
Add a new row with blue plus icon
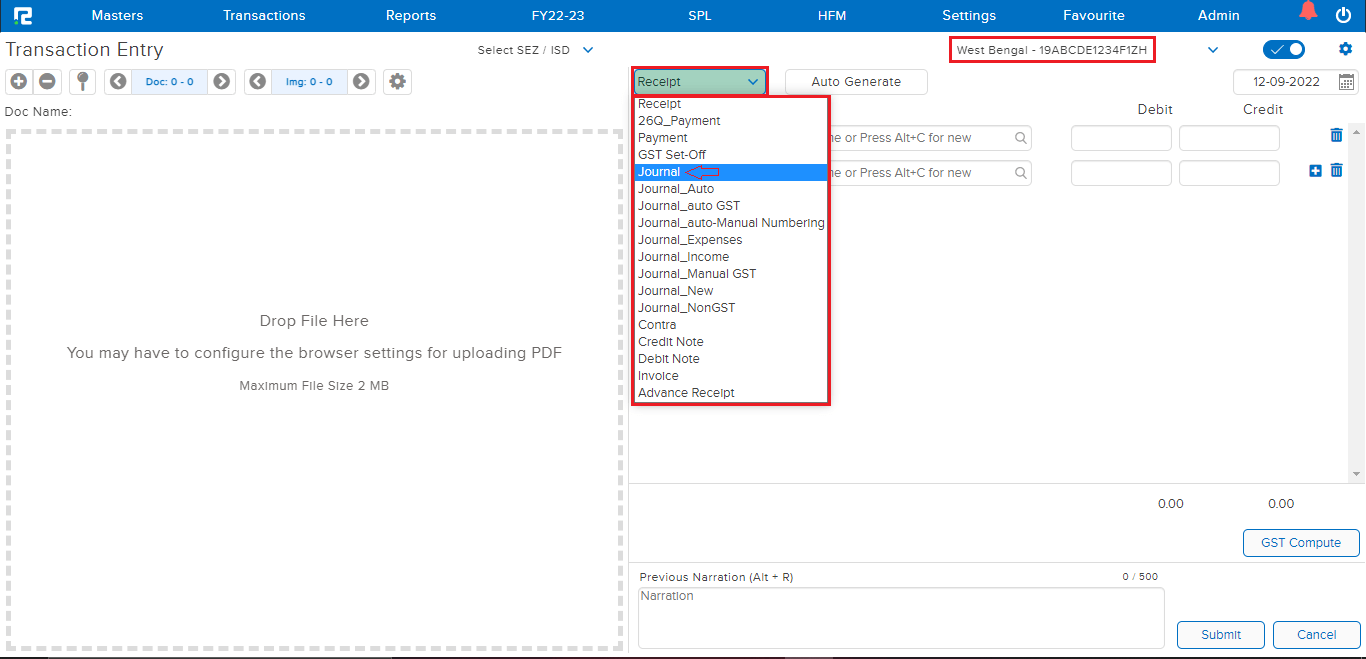(1315, 171)
